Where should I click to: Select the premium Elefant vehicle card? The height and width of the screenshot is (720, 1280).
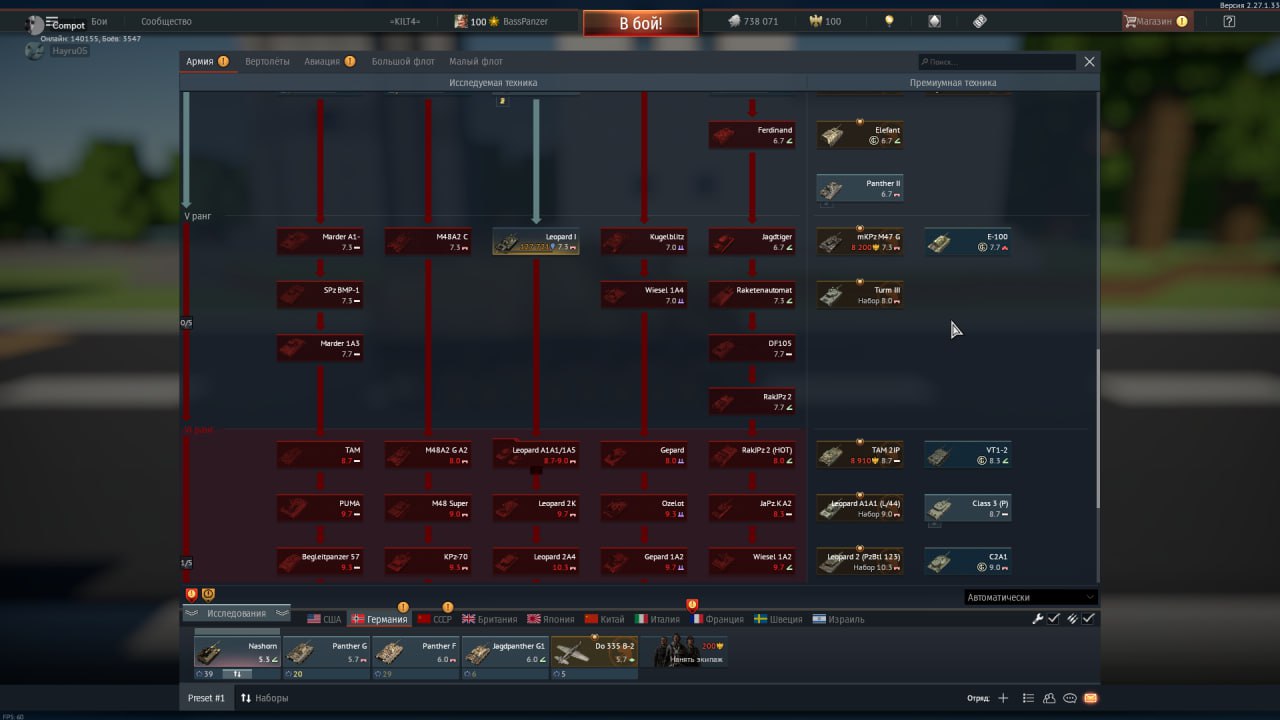(x=860, y=135)
